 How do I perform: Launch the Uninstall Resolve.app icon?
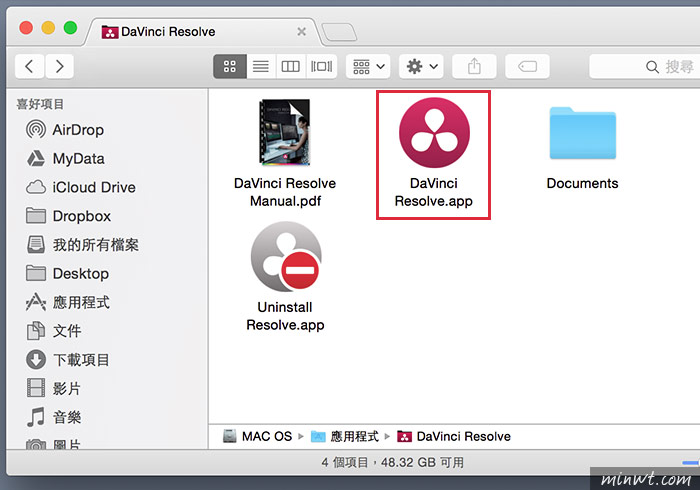pyautogui.click(x=286, y=256)
